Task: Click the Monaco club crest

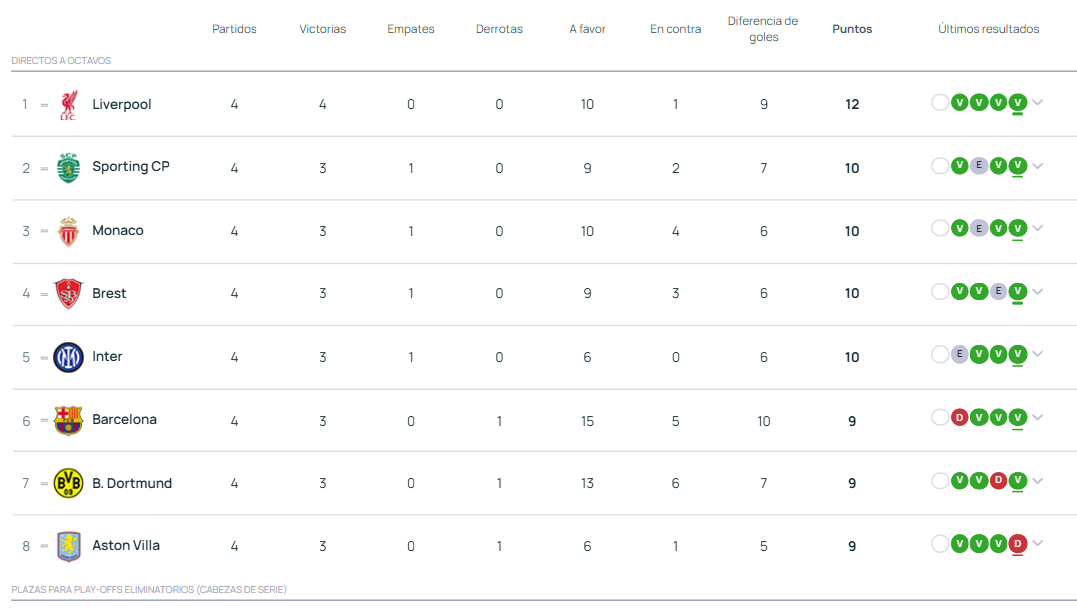Action: (68, 231)
